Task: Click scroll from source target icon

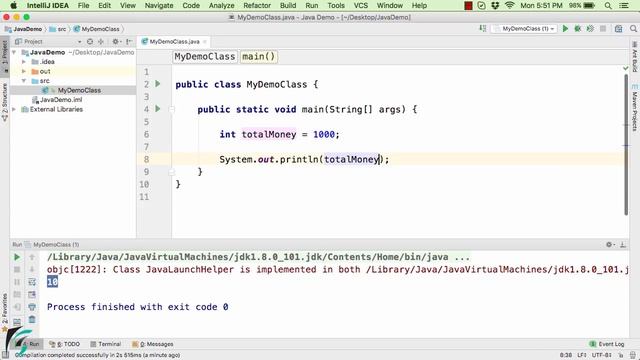Action: (x=90, y=42)
